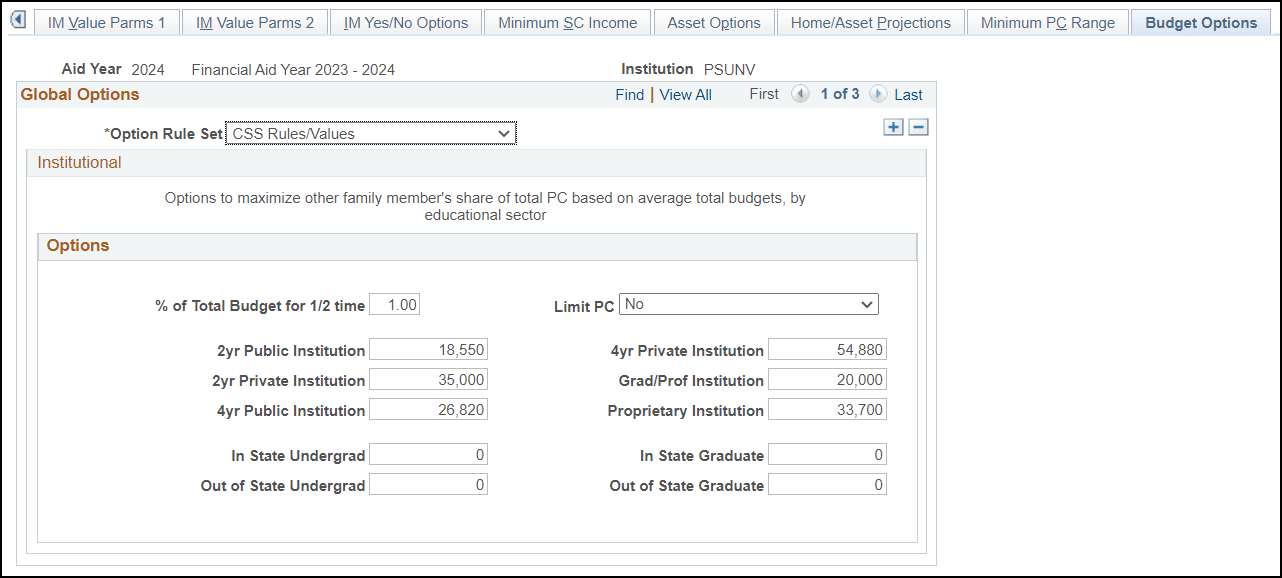The image size is (1282, 578).
Task: Open the Minimum SC Income tab
Action: click(567, 21)
